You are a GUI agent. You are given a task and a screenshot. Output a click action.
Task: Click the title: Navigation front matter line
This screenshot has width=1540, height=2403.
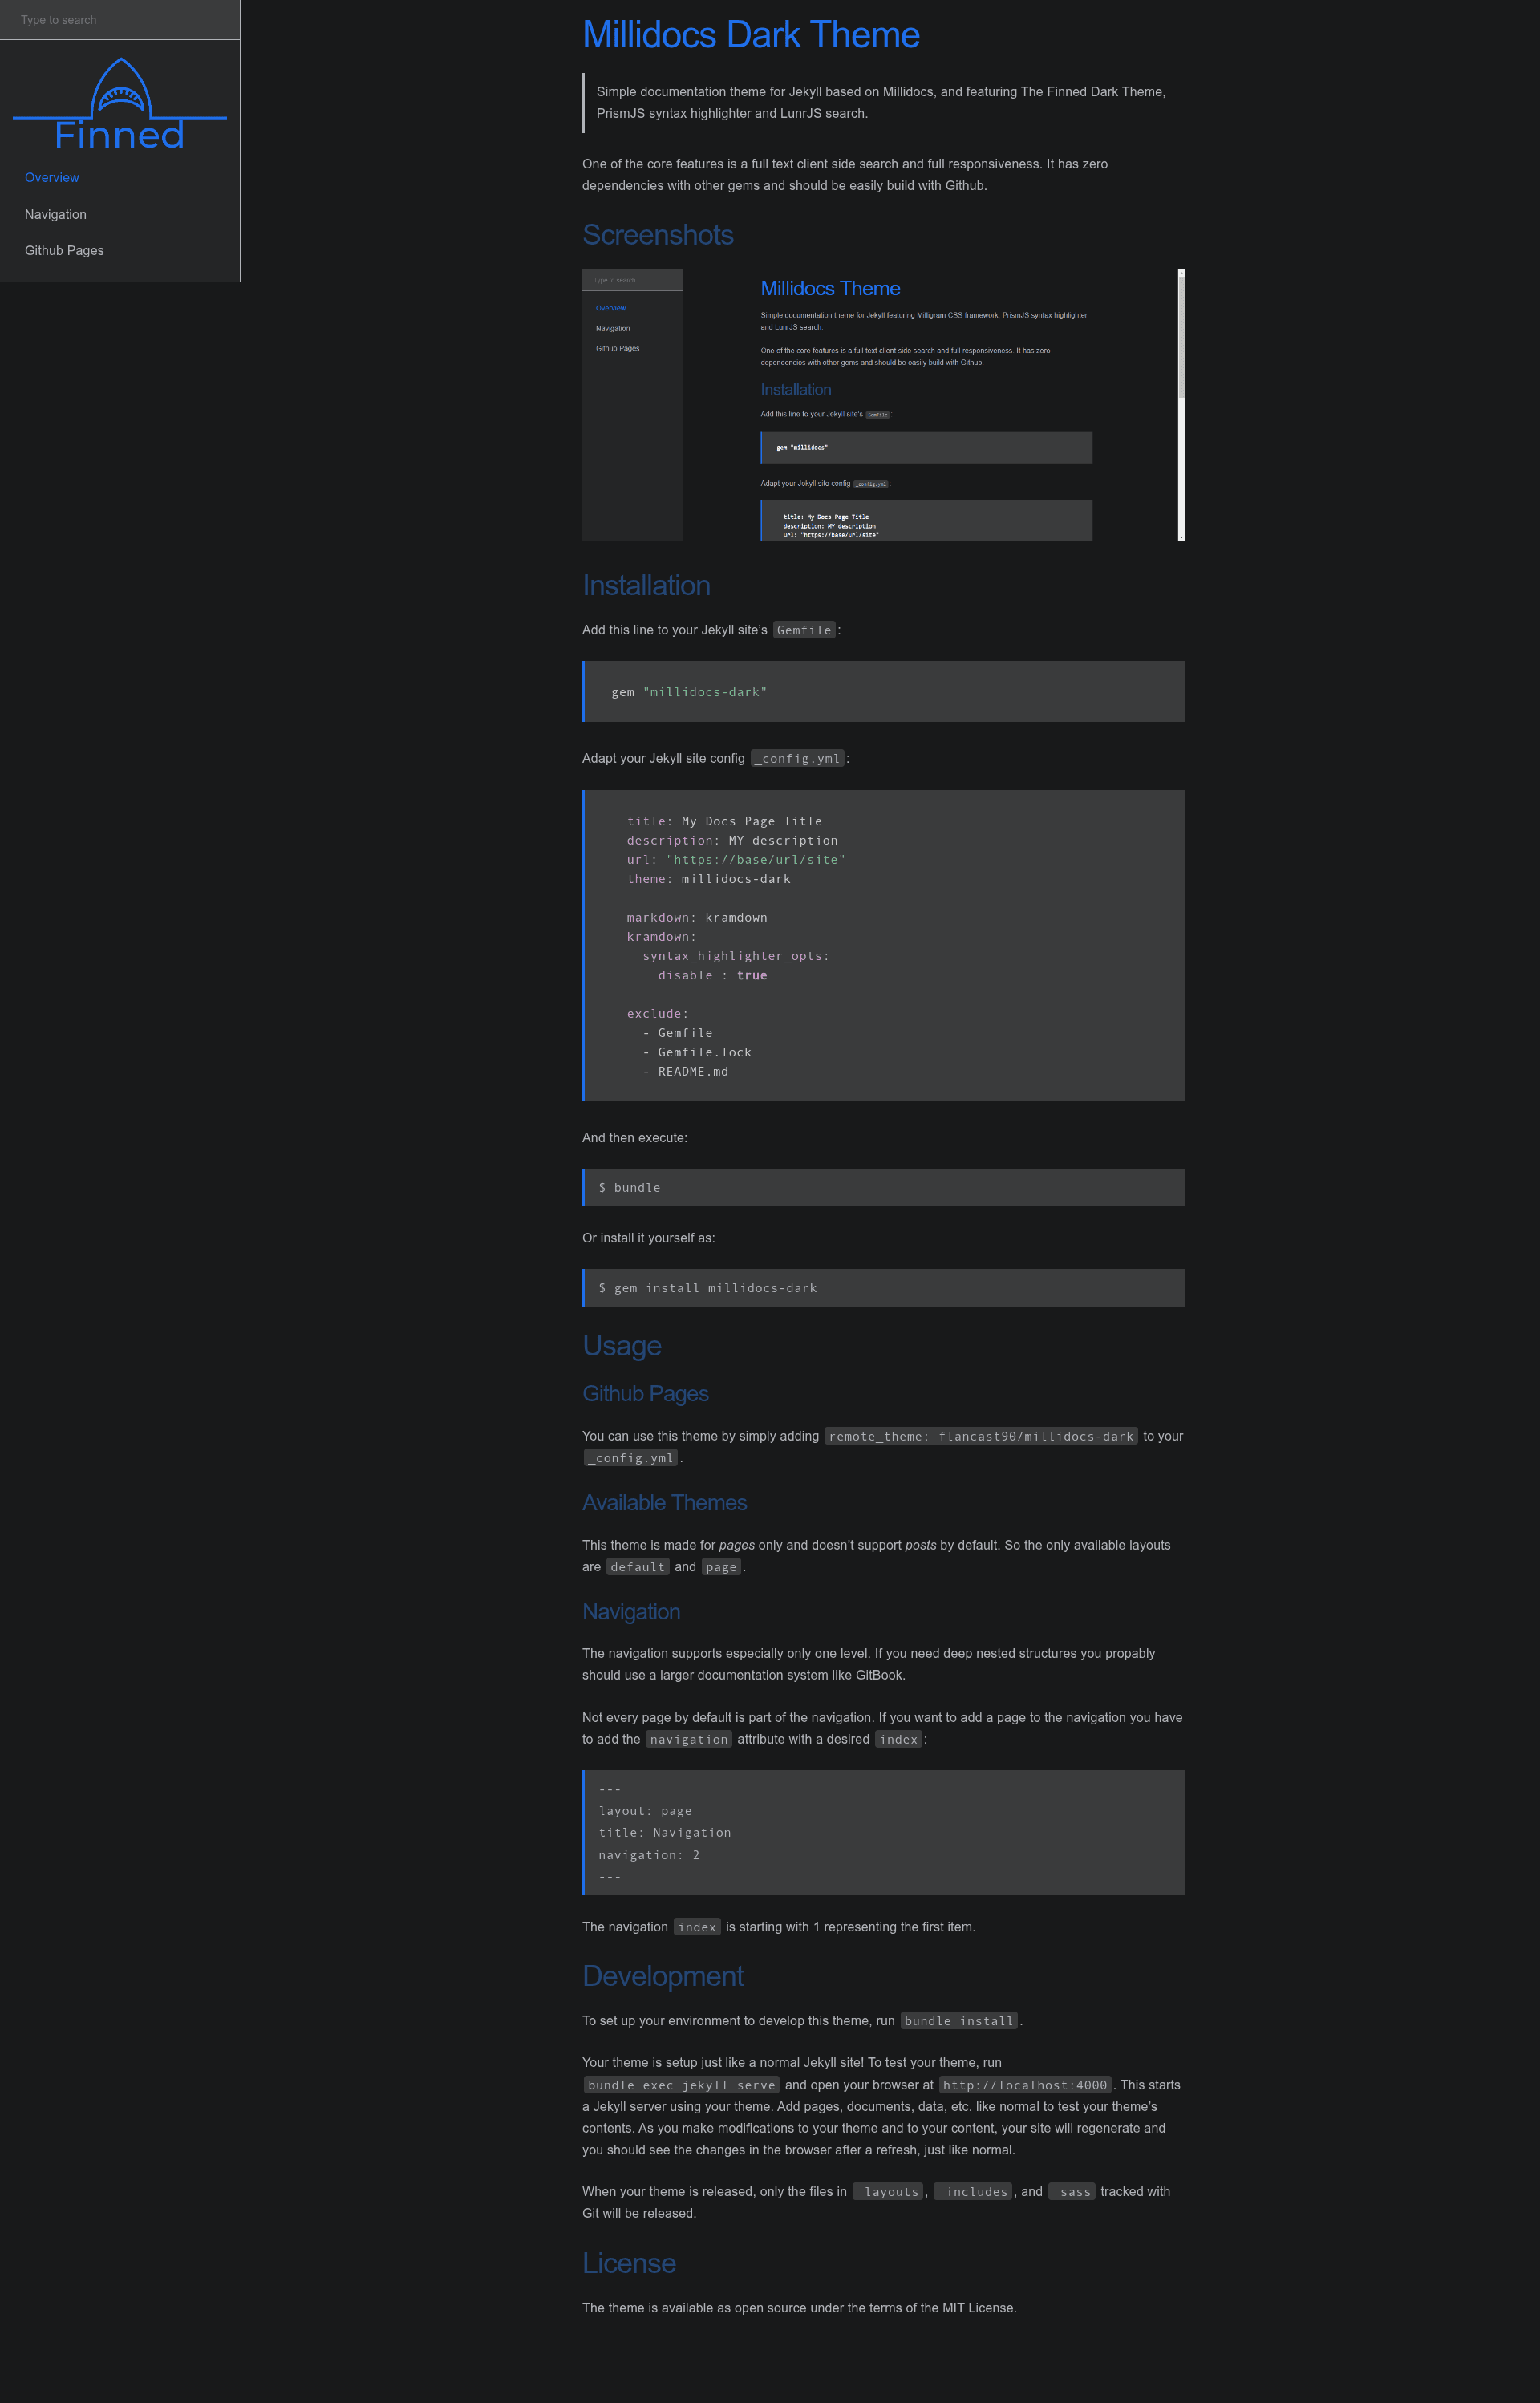[x=665, y=1833]
